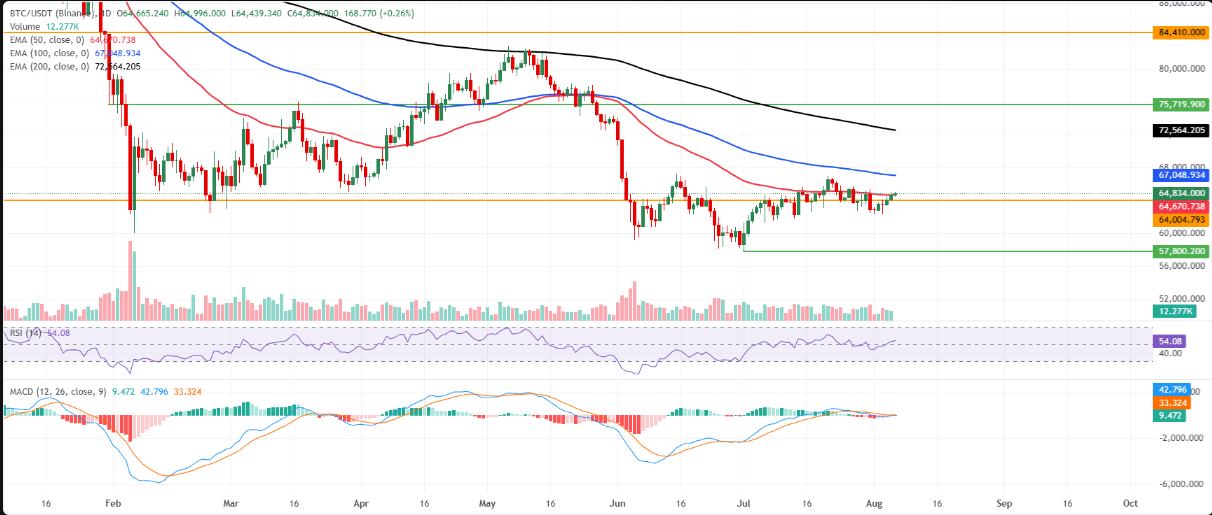The width and height of the screenshot is (1212, 515).
Task: Click the orange 84,410.000 price axis label
Action: tap(1180, 32)
